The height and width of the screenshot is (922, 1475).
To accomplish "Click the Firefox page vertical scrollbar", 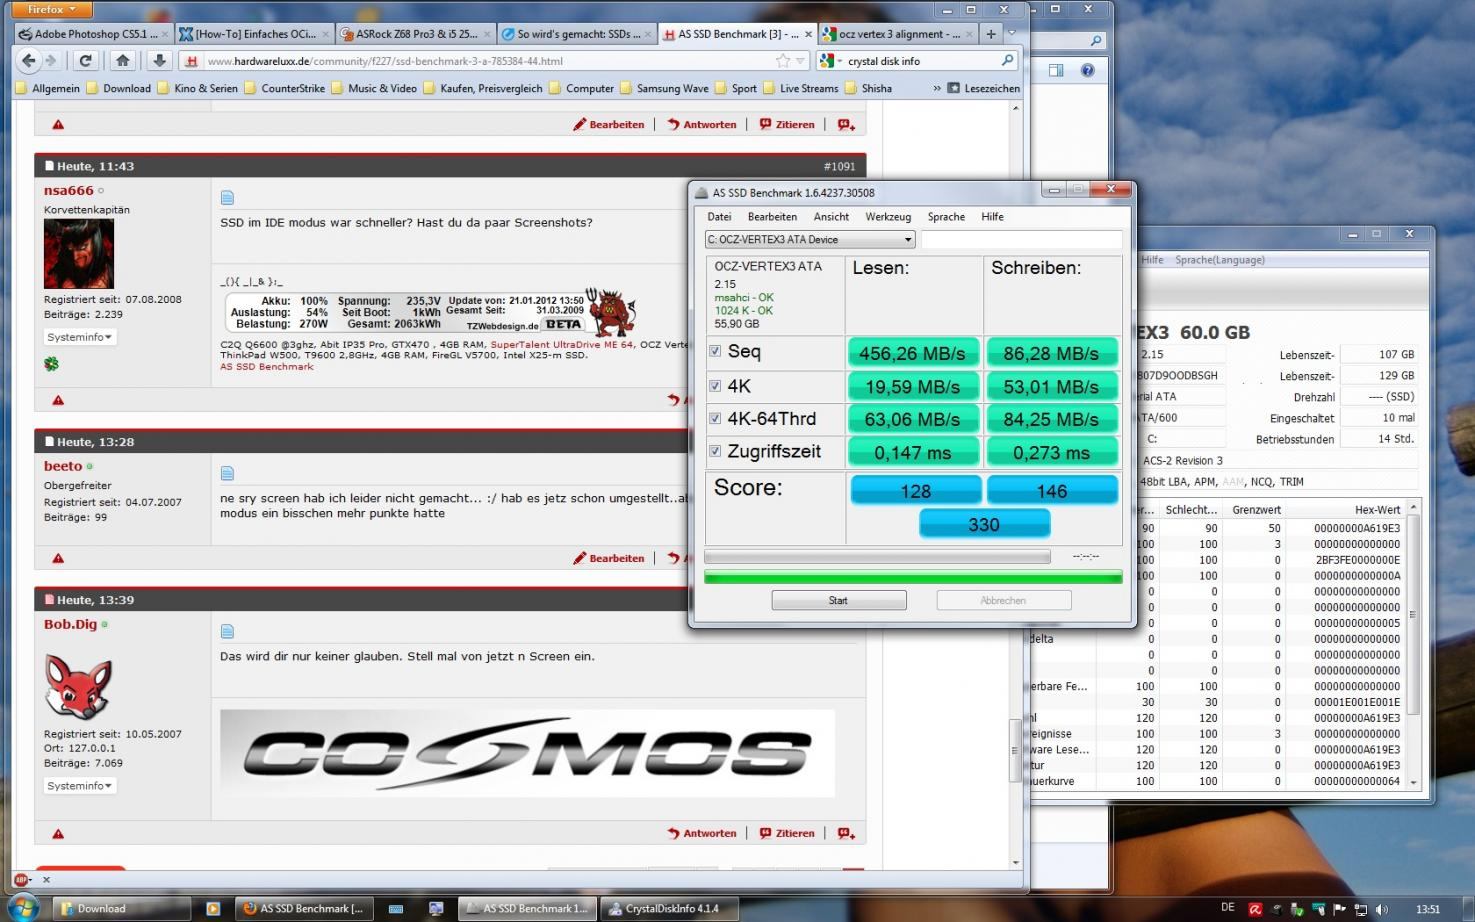I will 1016,485.
